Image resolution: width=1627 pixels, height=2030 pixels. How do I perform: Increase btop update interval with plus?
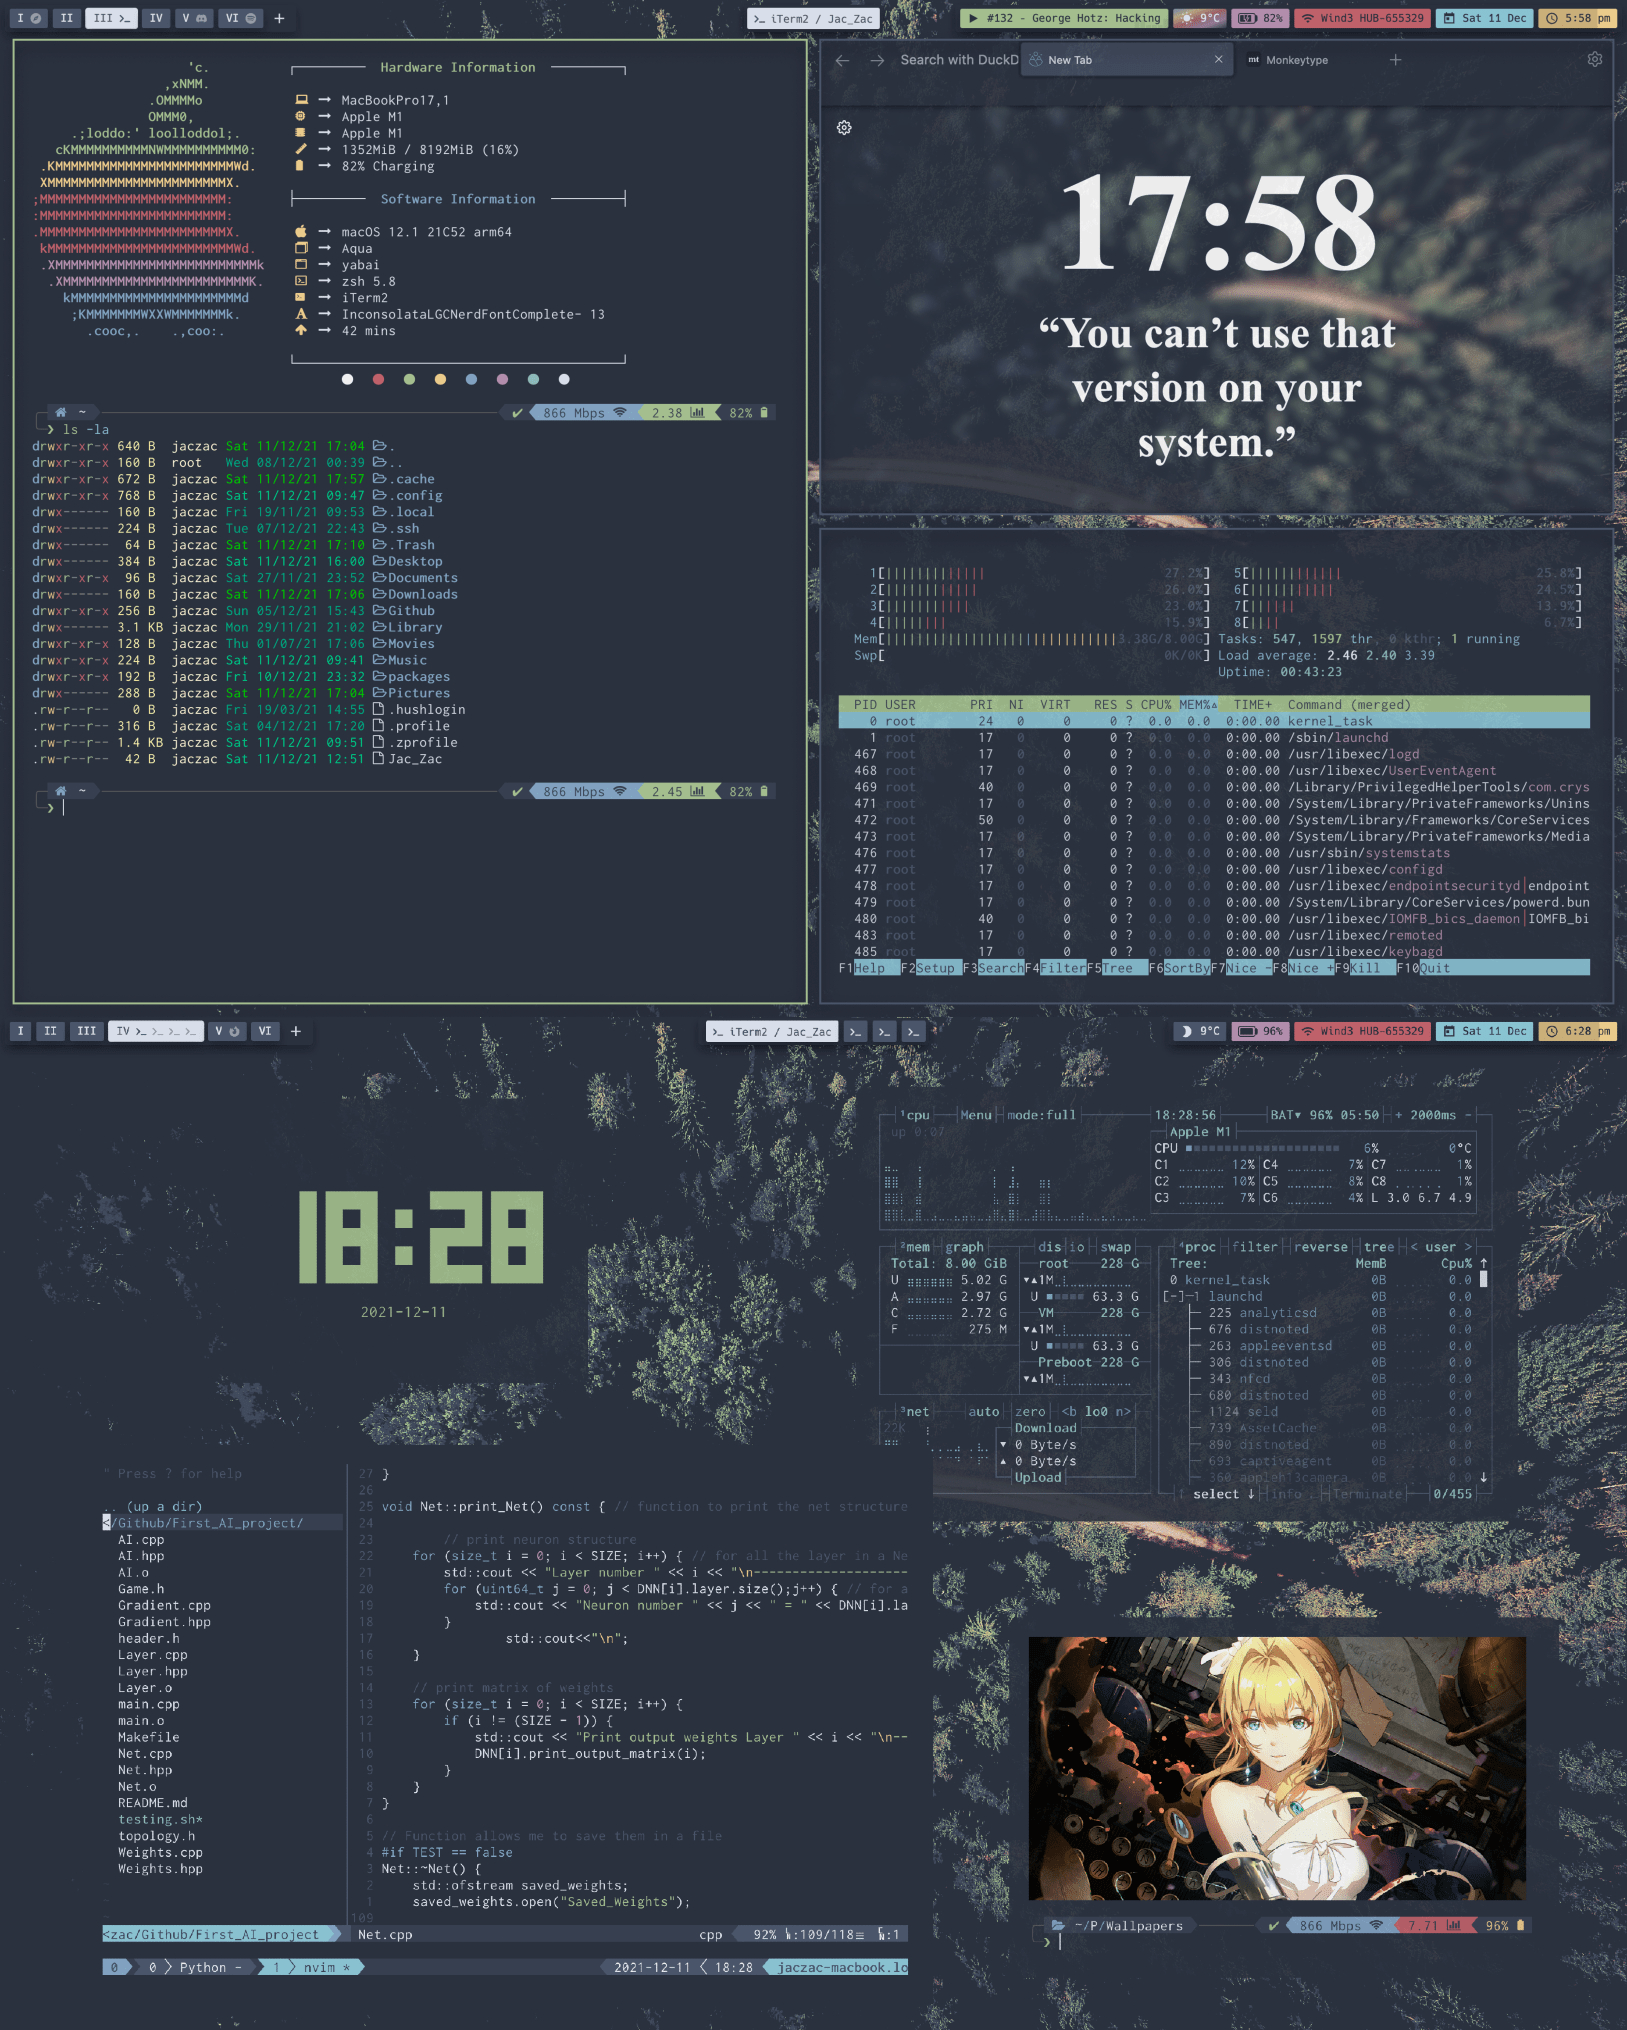point(1399,1115)
